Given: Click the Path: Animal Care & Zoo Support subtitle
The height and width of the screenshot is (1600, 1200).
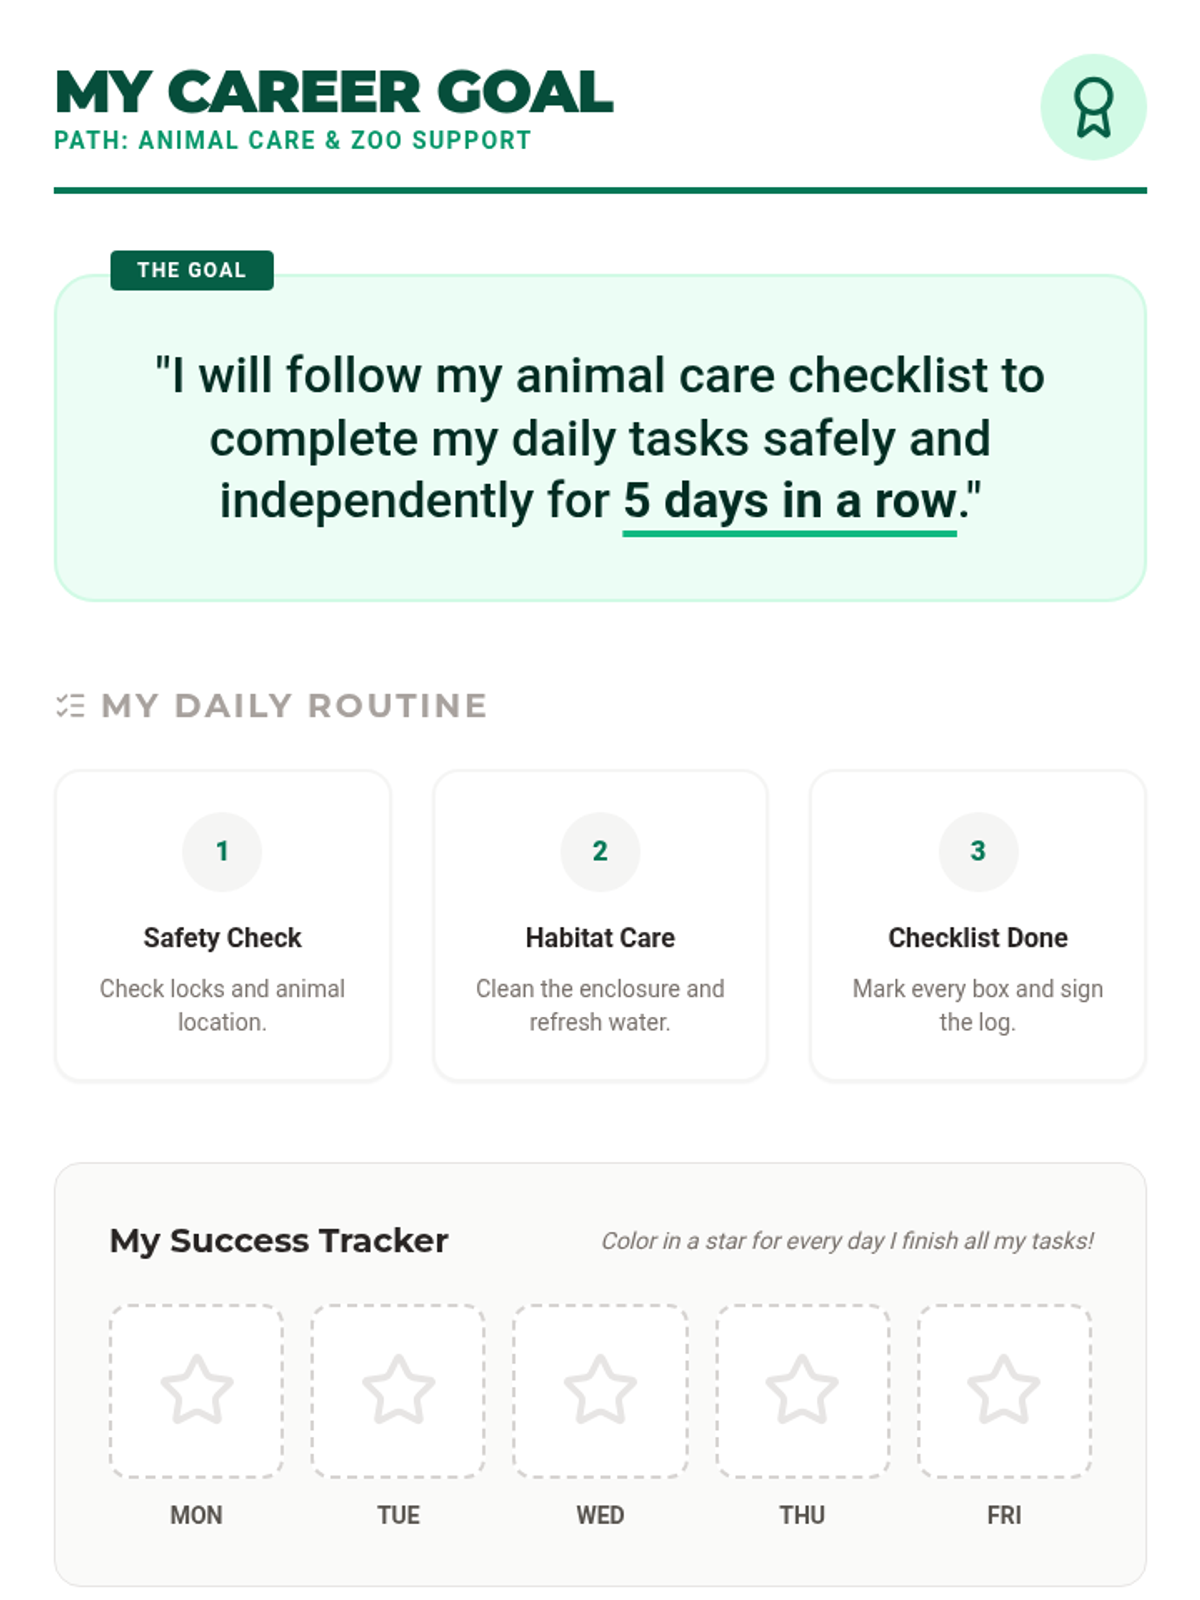Looking at the screenshot, I should click(x=292, y=140).
